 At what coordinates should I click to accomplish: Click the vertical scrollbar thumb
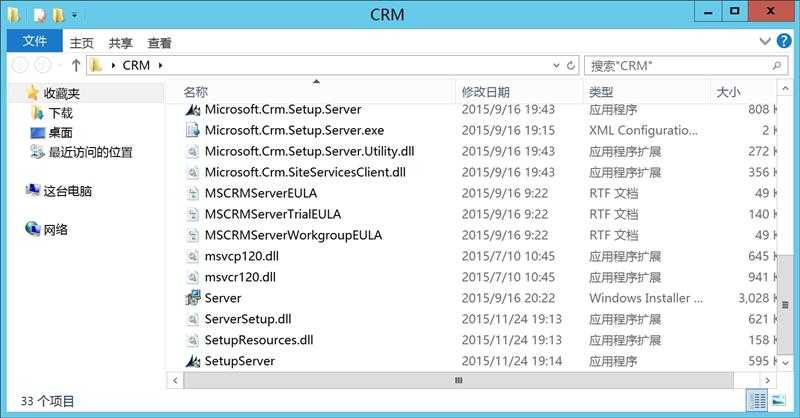(x=785, y=305)
